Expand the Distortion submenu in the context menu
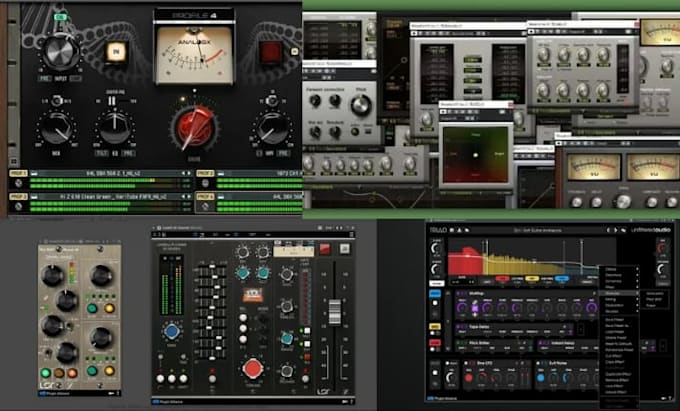 (x=618, y=275)
